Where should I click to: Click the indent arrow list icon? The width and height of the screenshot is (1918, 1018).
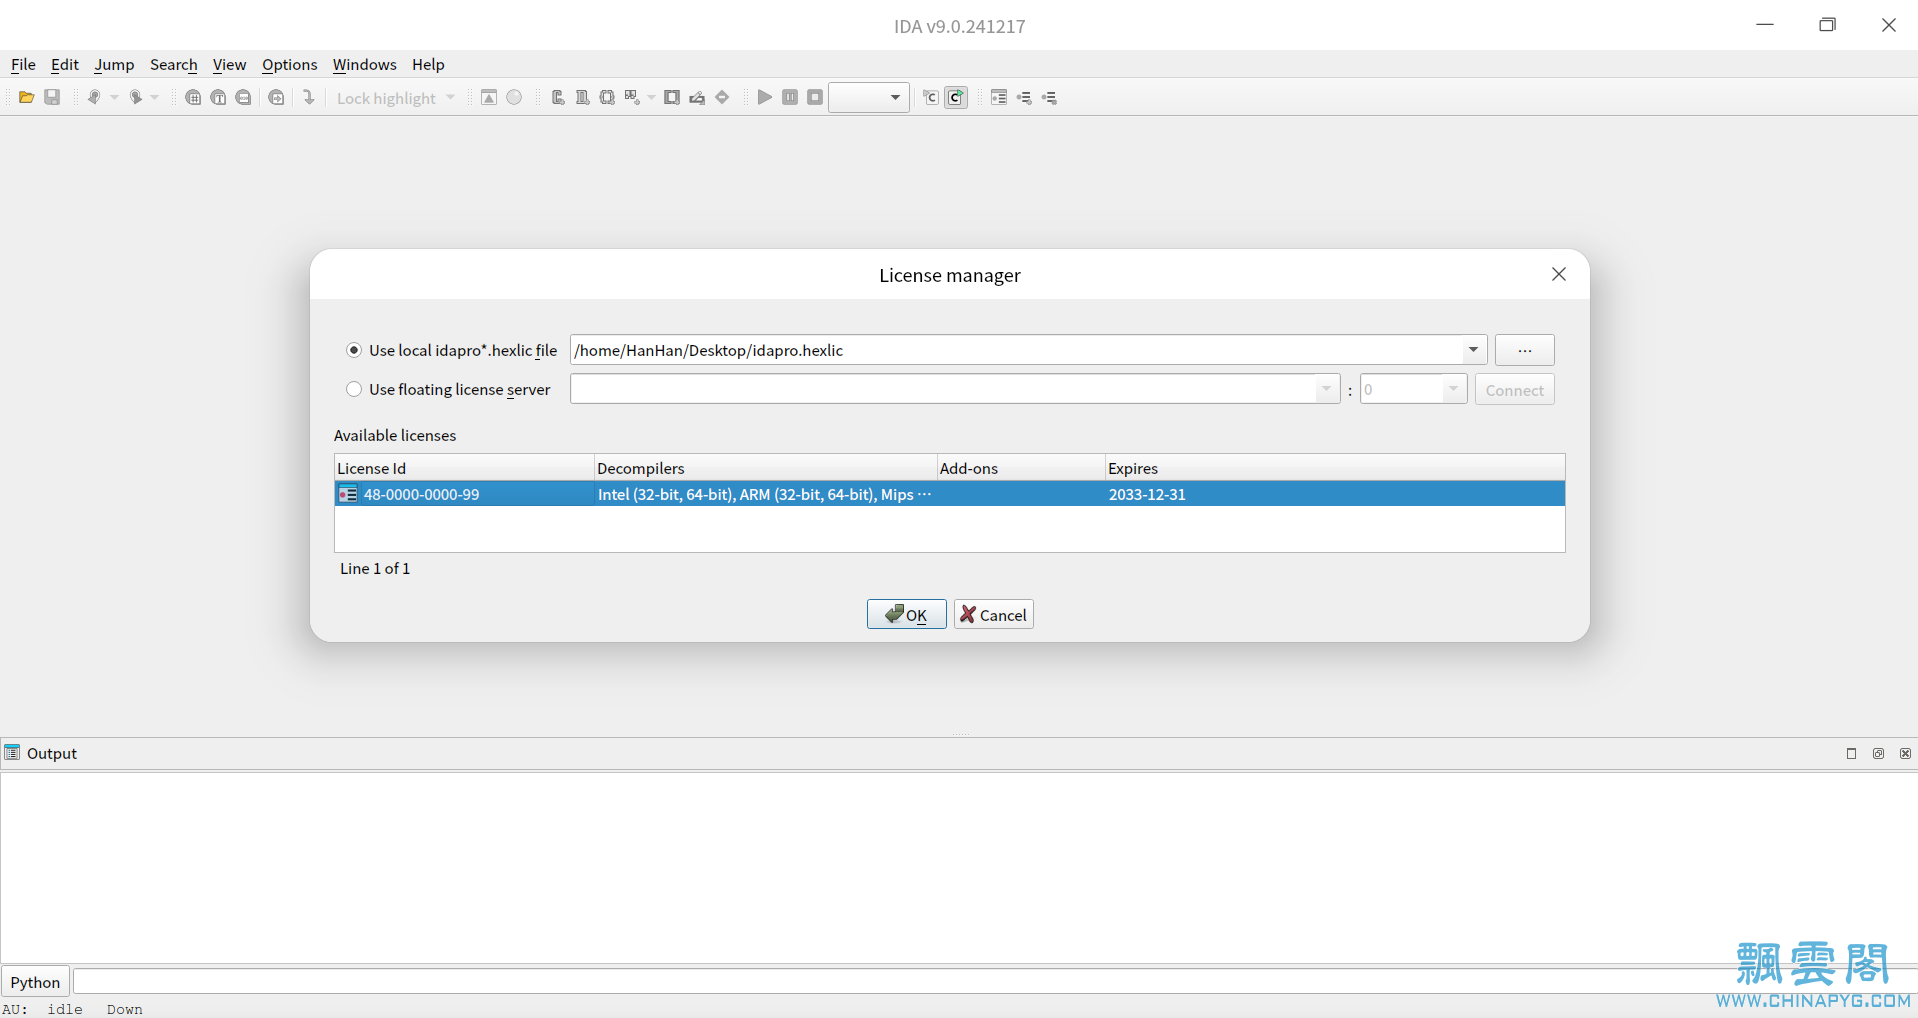(1024, 97)
